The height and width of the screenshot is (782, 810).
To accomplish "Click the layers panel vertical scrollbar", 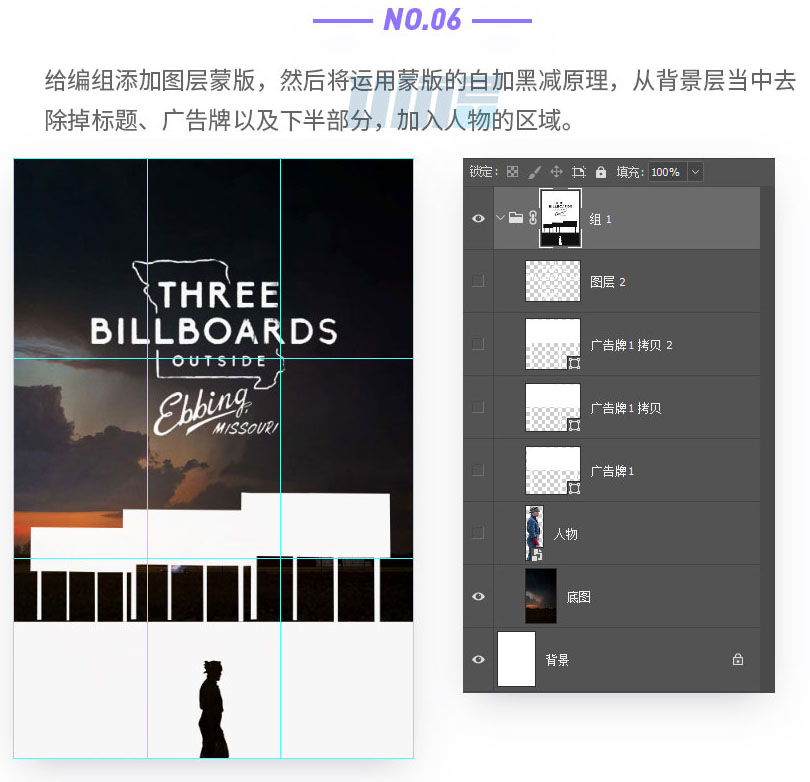I will click(767, 439).
